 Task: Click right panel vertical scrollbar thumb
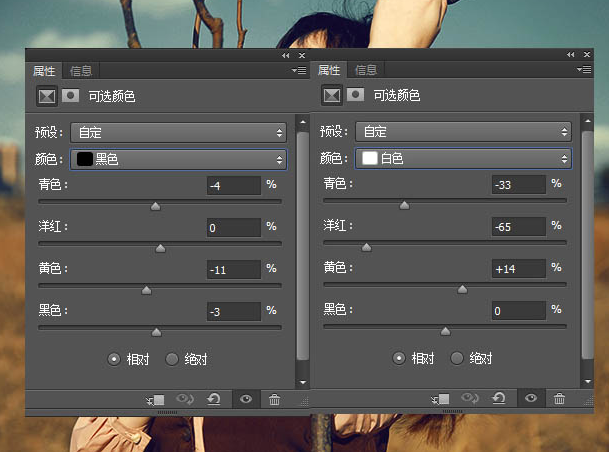588,245
